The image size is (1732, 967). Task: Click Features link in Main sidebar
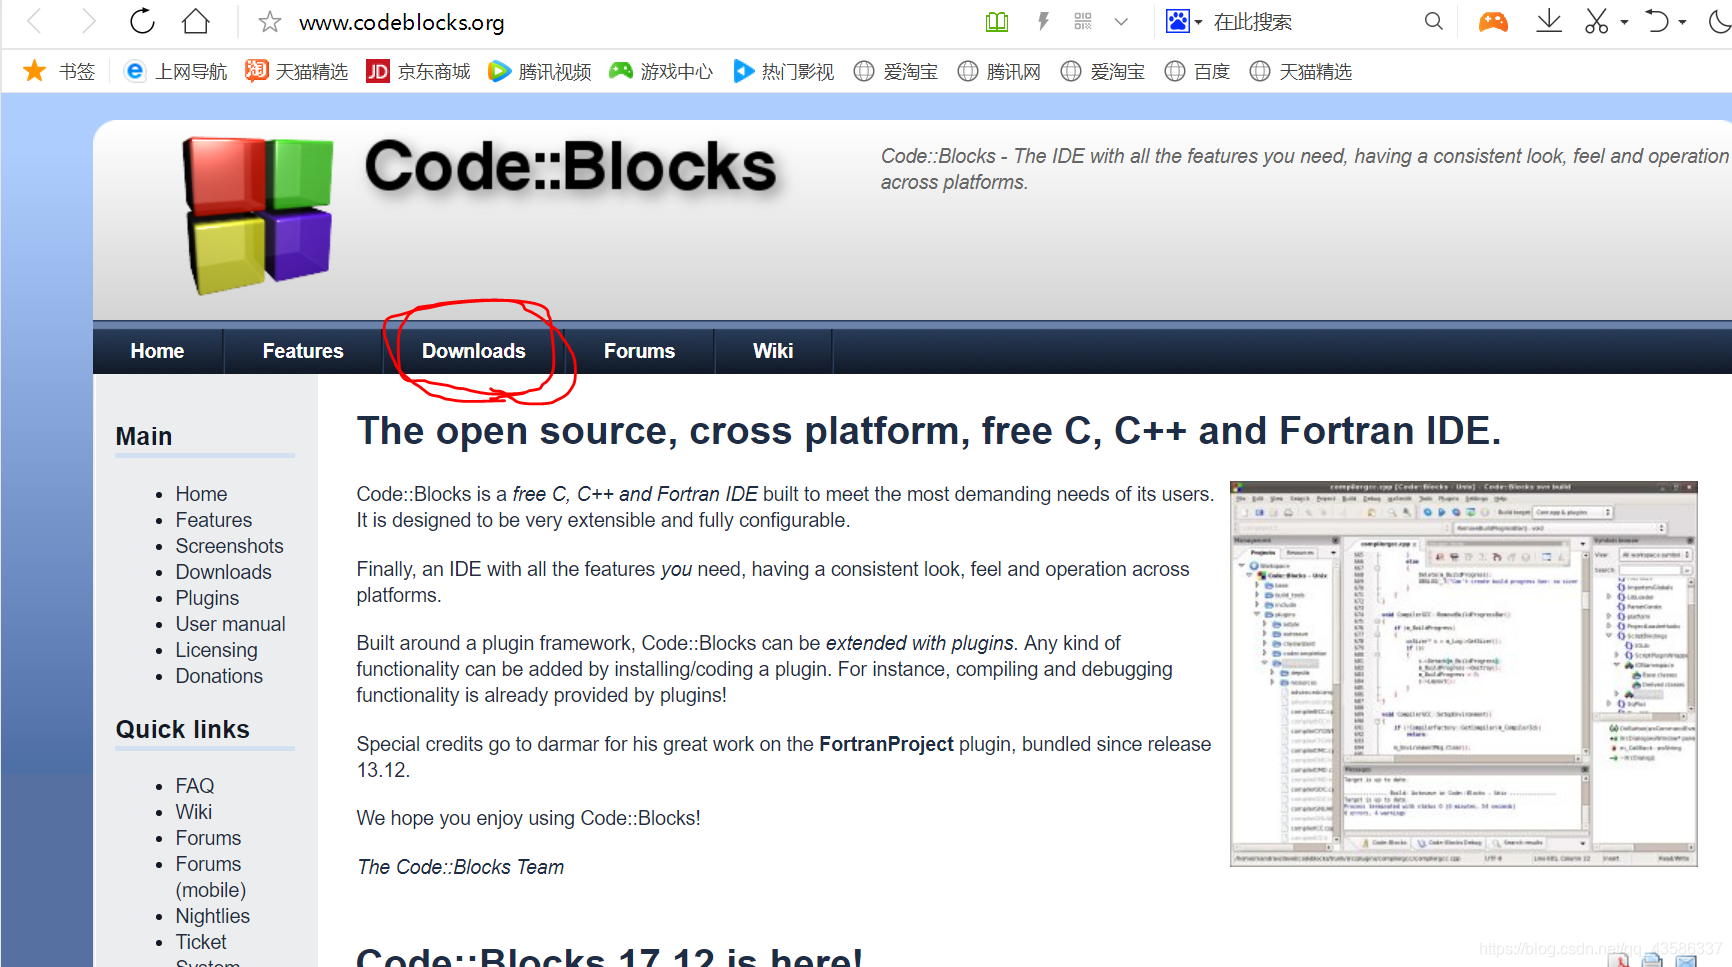click(x=214, y=520)
